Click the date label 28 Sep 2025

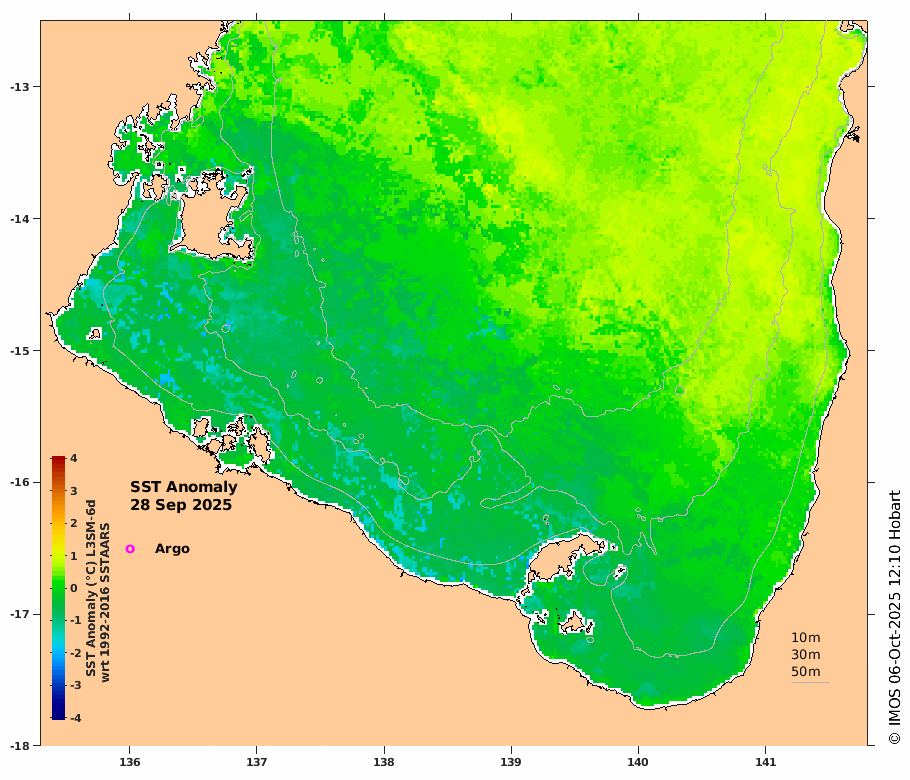tap(181, 505)
